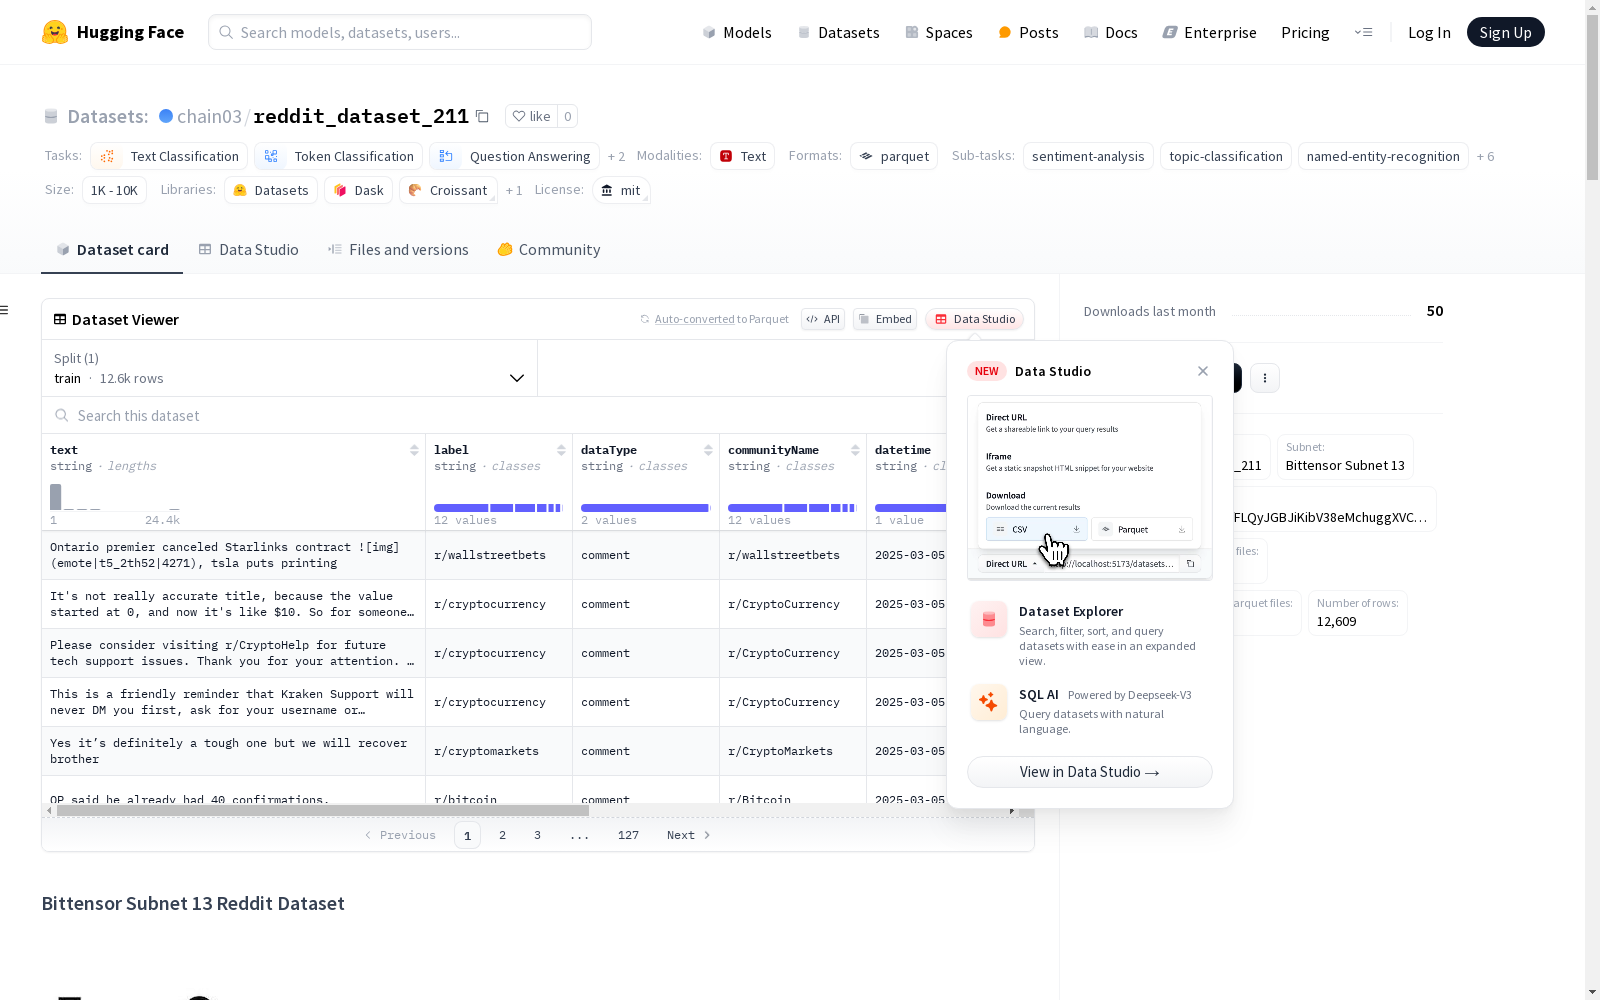Viewport: 1600px width, 1000px height.
Task: Open Spaces in the navigation
Action: (x=939, y=32)
